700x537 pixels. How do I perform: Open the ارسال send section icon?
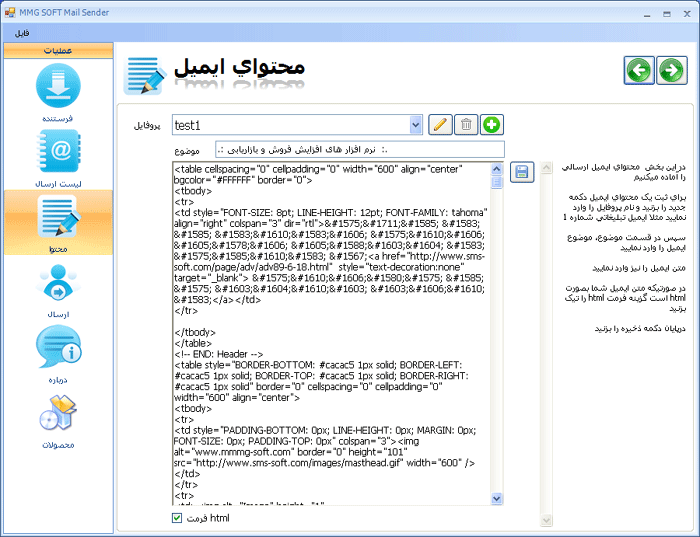[x=58, y=283]
